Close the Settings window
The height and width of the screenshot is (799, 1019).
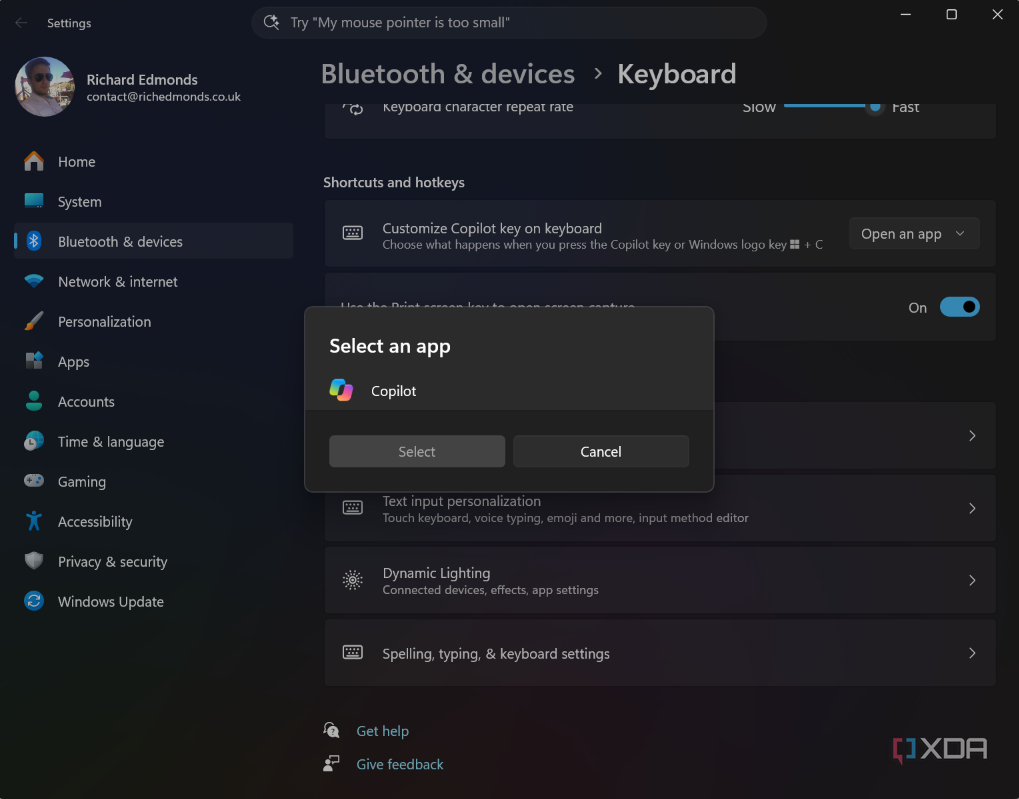pos(998,14)
